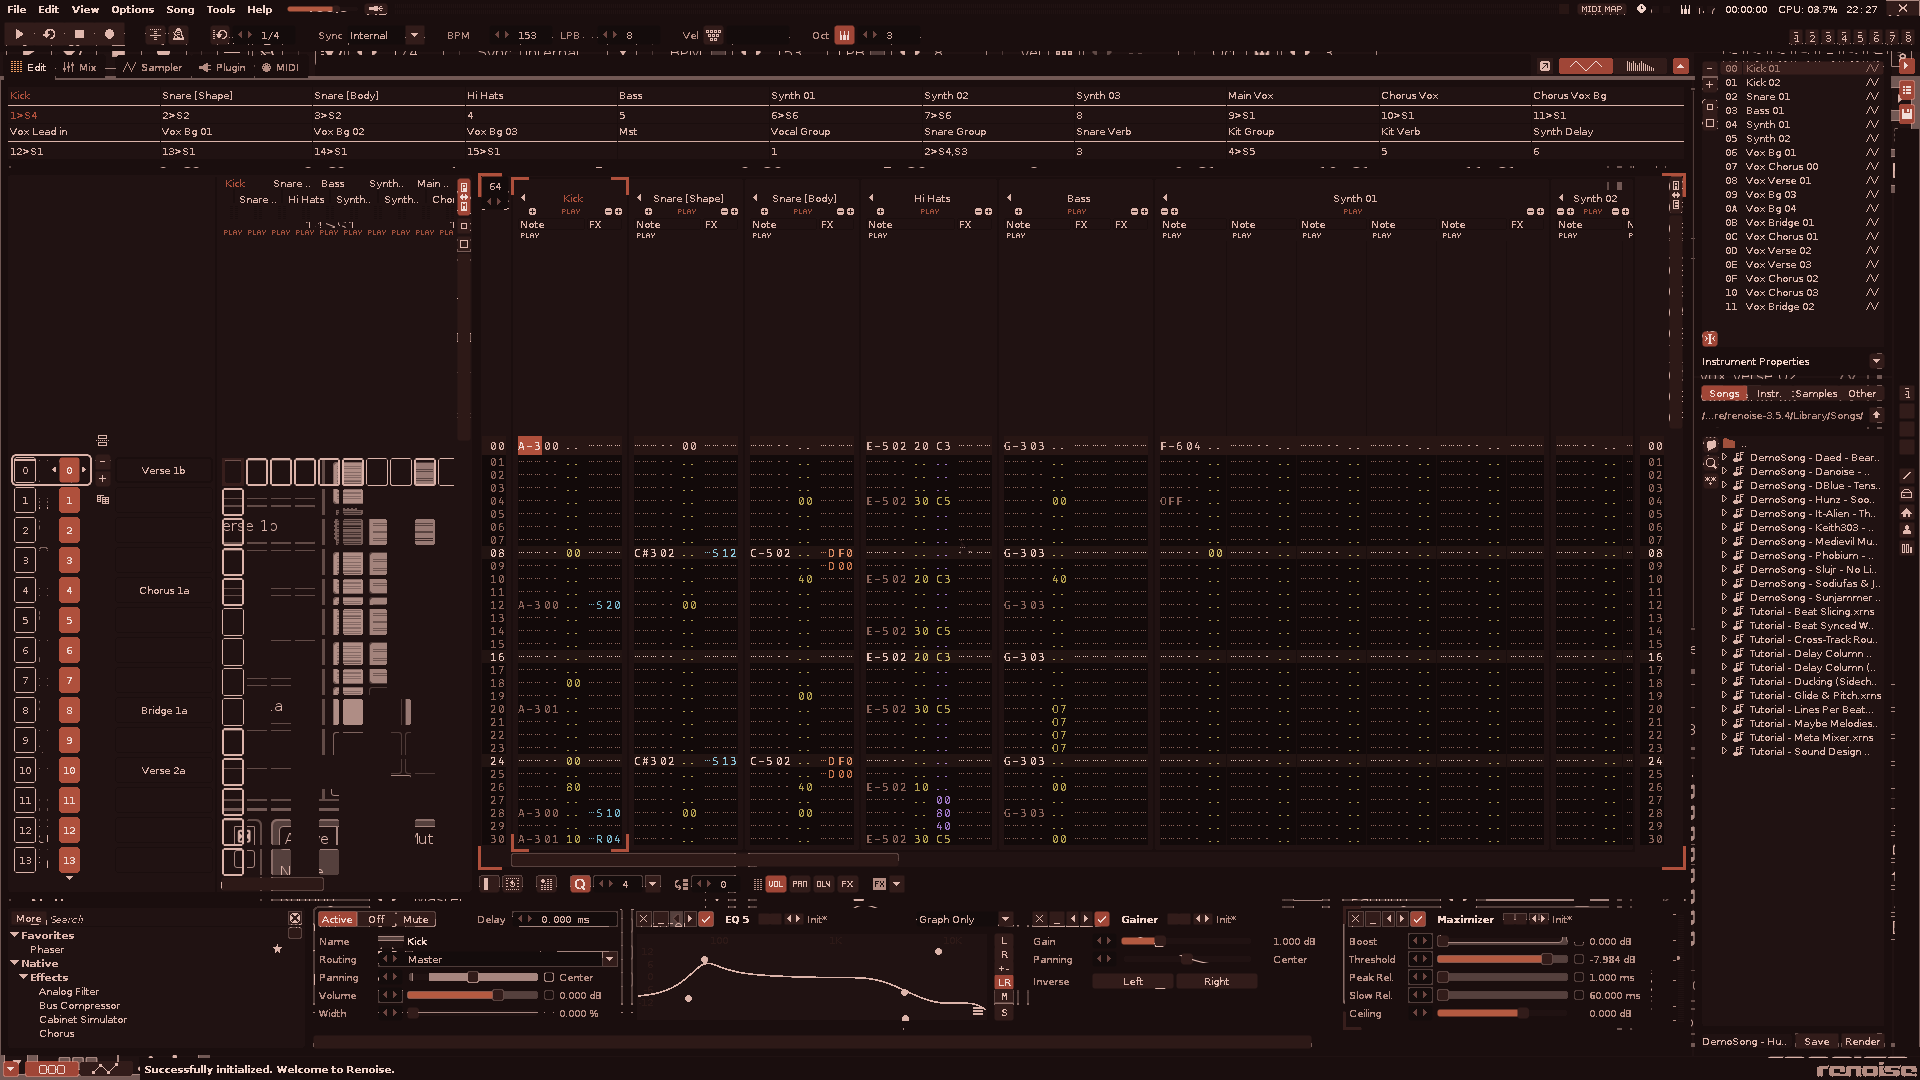Adjust the Maximizer Threshold slider
Image resolution: width=1920 pixels, height=1080 pixels.
1502,959
